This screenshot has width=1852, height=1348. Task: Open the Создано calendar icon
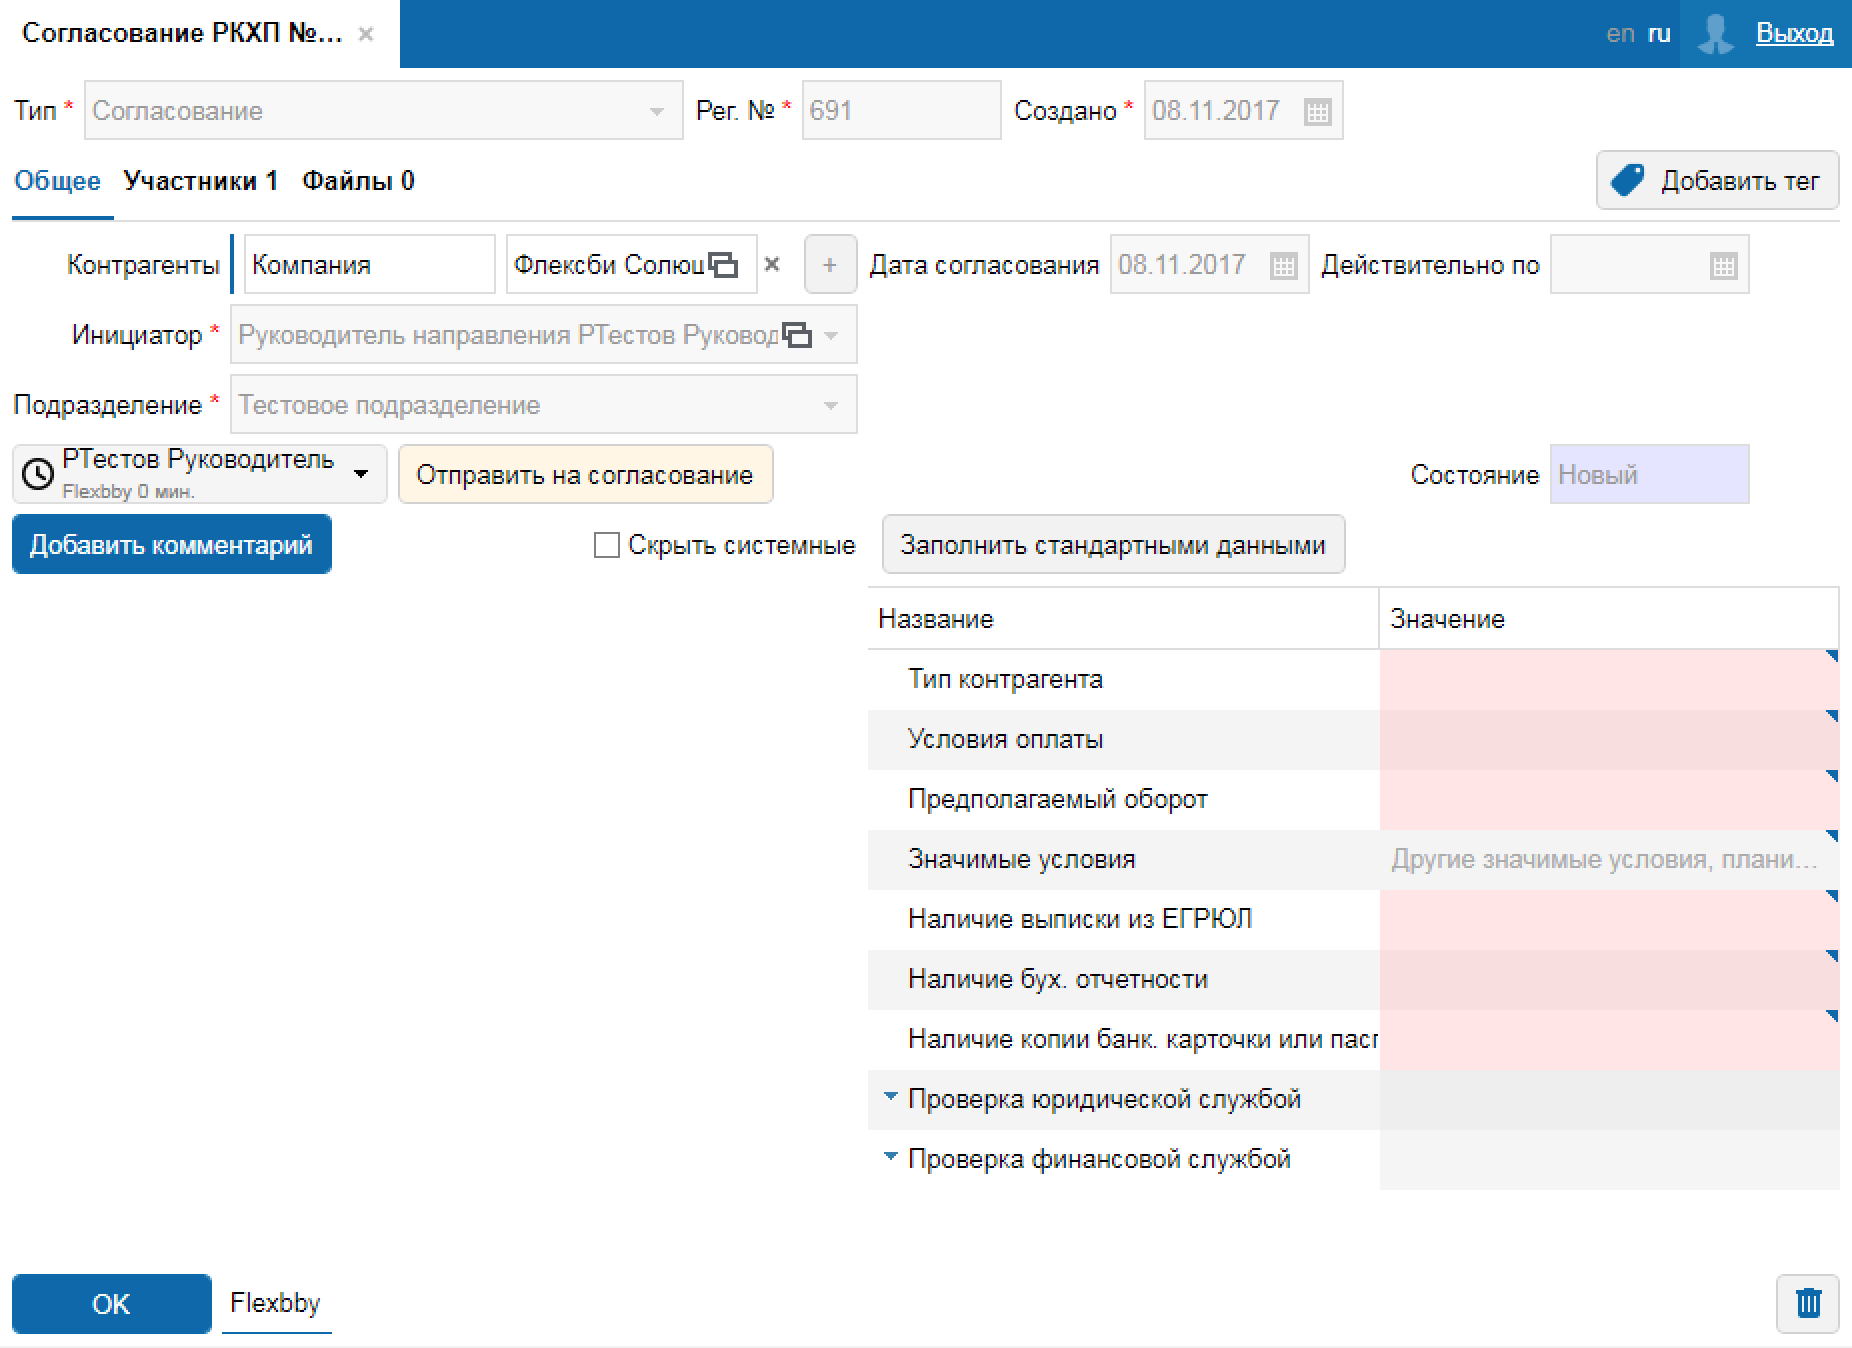(x=1317, y=112)
